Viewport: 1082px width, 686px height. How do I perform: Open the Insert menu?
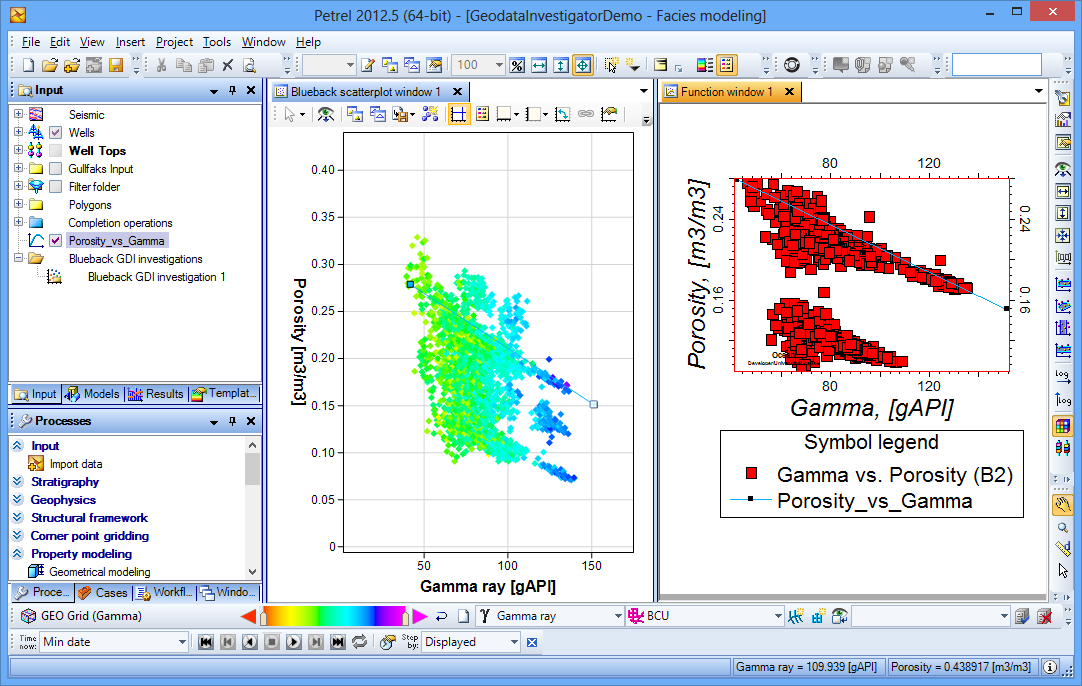coord(130,42)
